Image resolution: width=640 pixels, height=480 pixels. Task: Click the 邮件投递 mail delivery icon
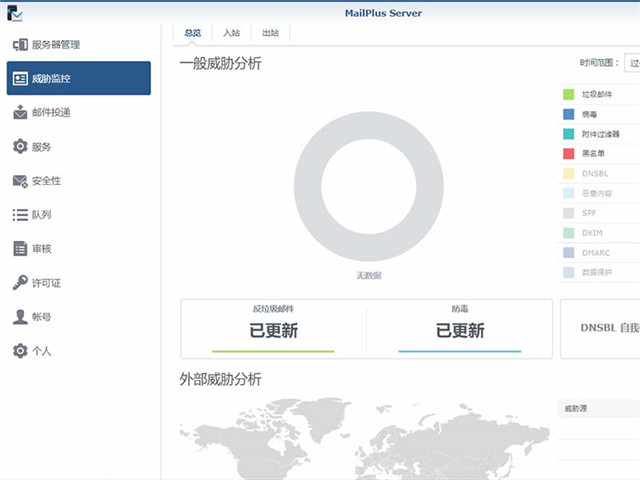pos(20,112)
